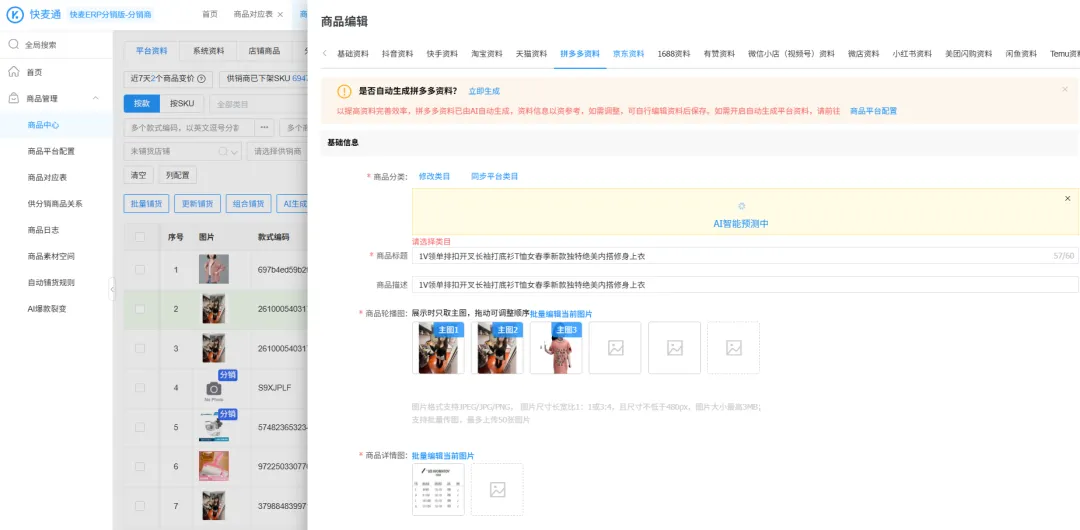This screenshot has width=1080, height=530.
Task: Close the 商品对应表 top tab
Action: 280,14
